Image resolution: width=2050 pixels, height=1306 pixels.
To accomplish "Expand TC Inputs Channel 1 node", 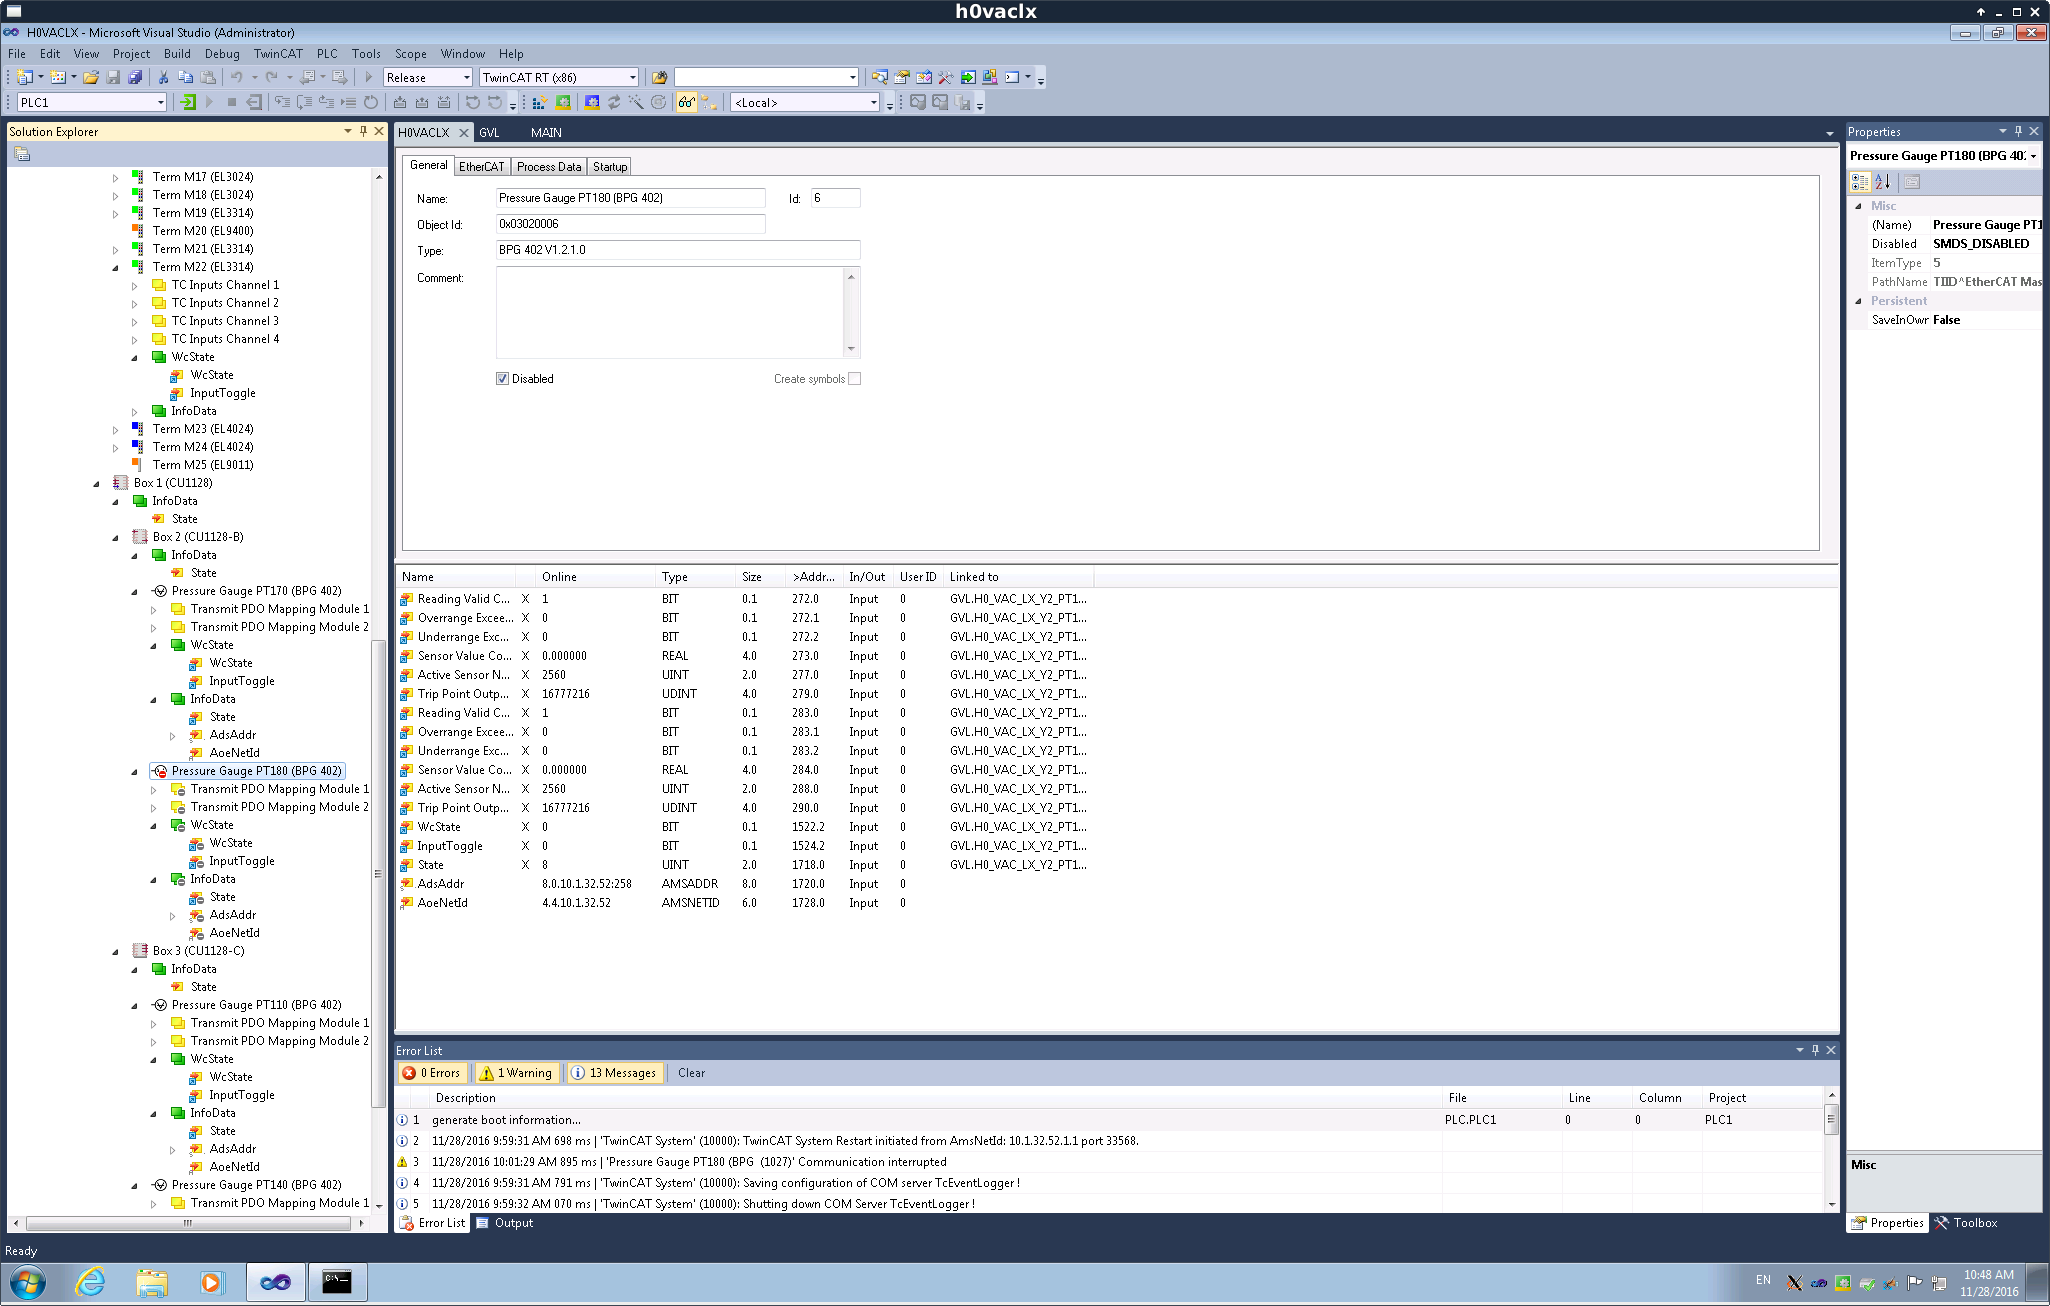I will click(x=135, y=285).
